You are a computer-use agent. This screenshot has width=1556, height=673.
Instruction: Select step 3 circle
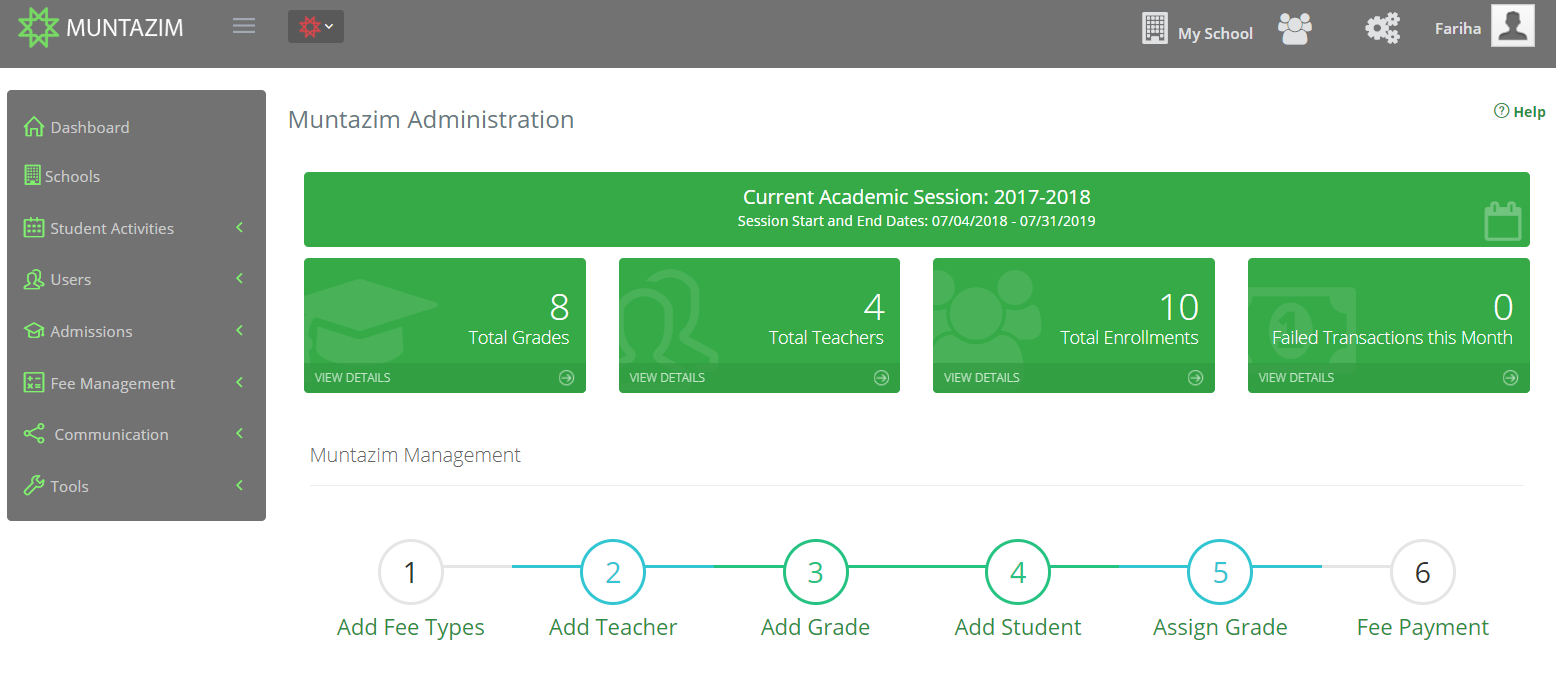pos(816,572)
